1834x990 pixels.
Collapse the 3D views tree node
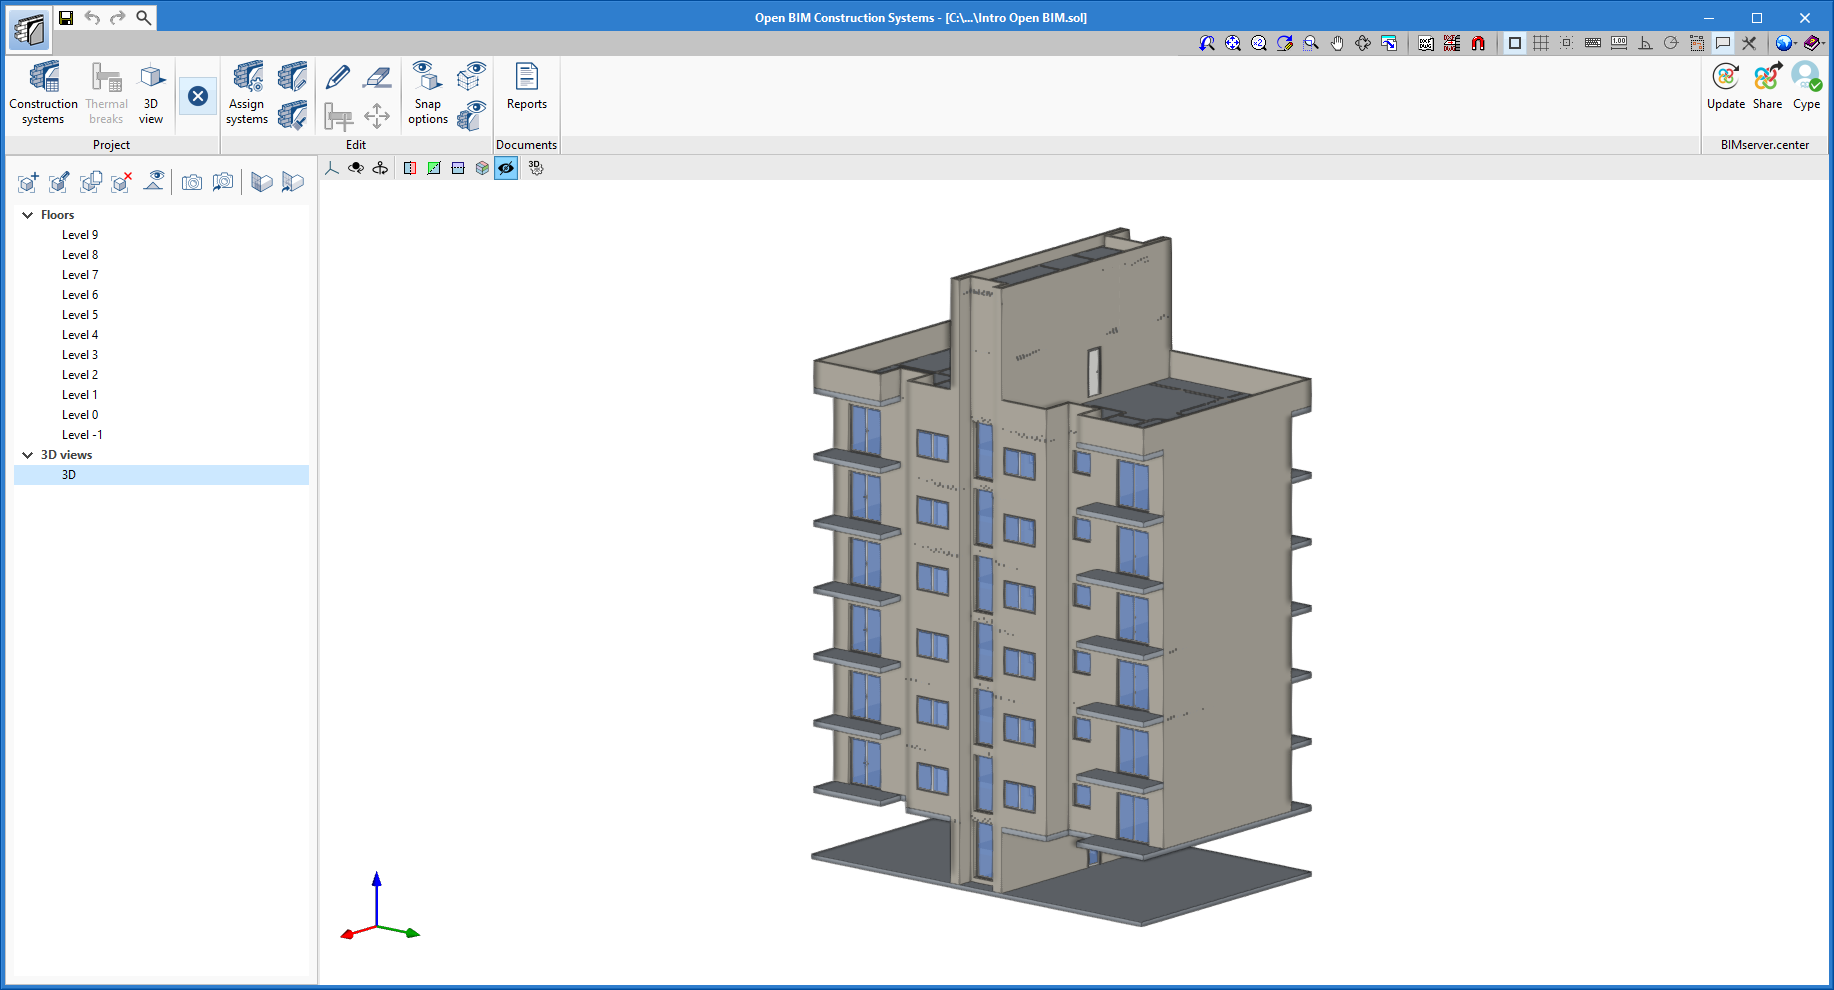click(28, 455)
